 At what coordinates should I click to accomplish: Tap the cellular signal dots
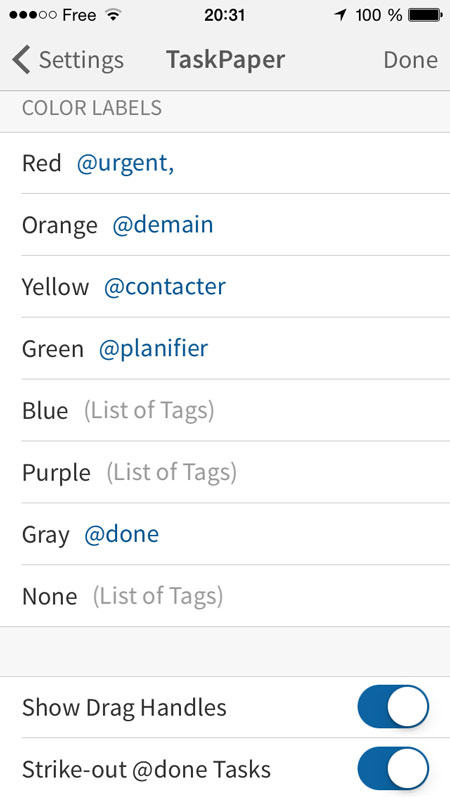(x=33, y=15)
